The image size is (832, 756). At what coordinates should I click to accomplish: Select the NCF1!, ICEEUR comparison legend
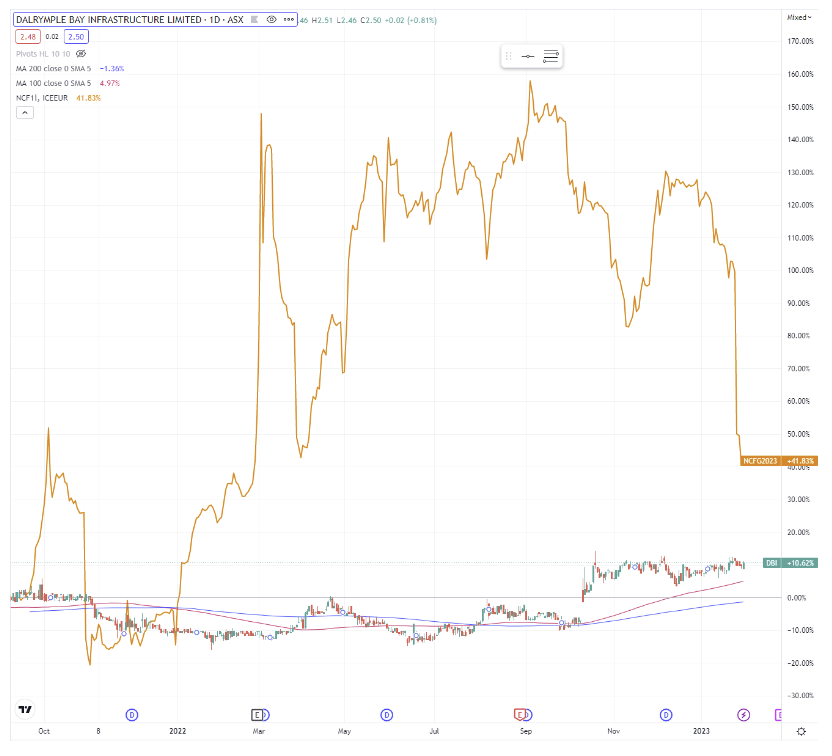(x=42, y=98)
